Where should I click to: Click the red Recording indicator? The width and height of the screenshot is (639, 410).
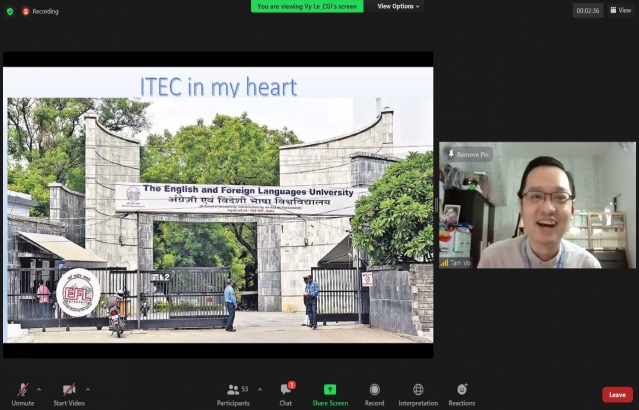40,11
